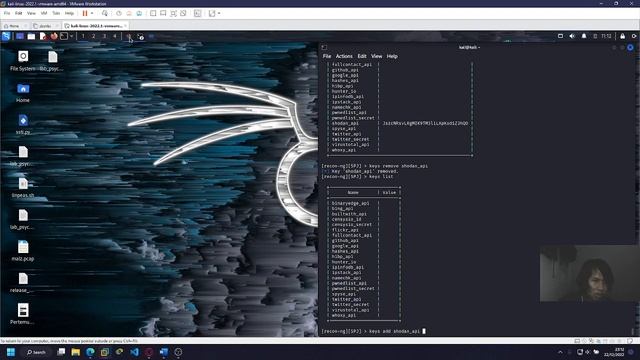The image size is (640, 360).
Task: Open VMware Tabs menu
Action: 56,13
